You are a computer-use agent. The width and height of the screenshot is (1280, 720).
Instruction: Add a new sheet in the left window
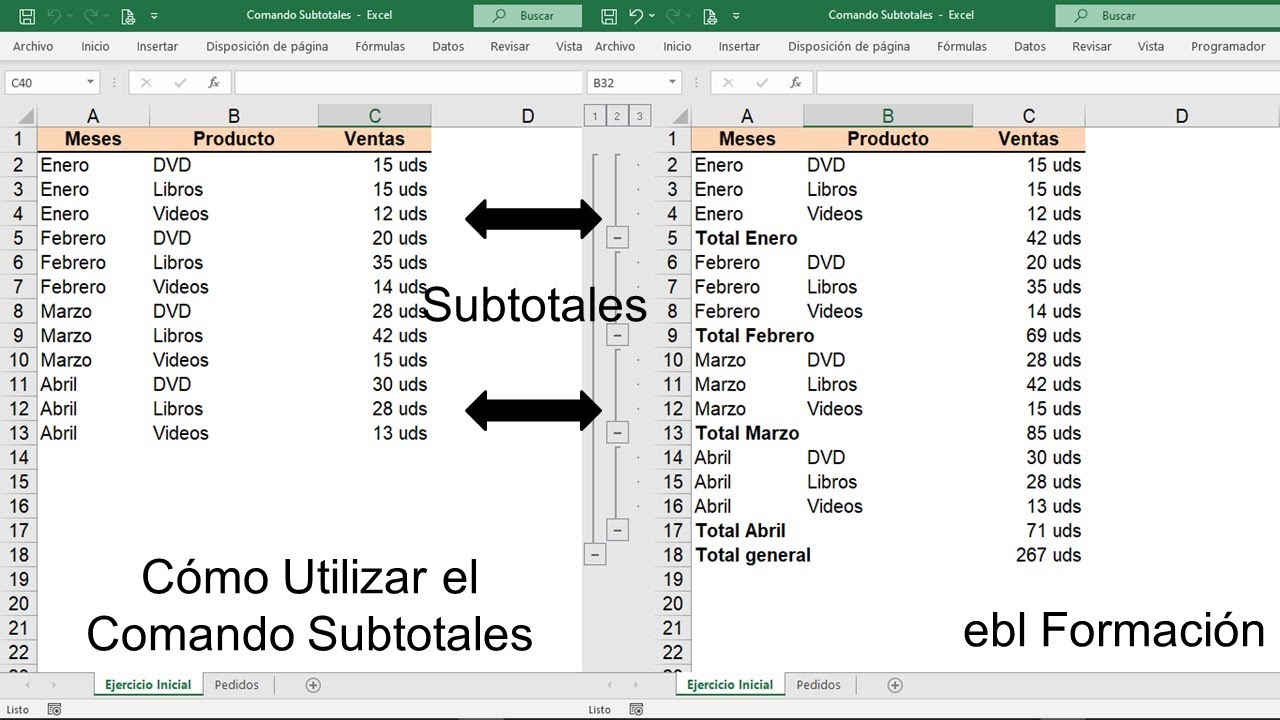(313, 685)
